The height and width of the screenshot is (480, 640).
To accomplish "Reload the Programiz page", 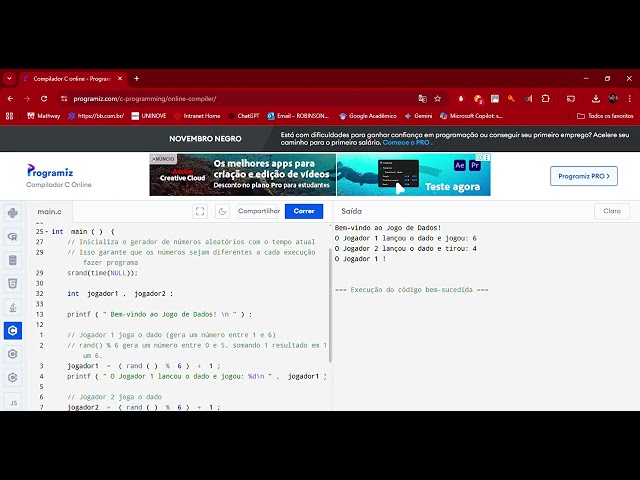I will coord(44,99).
